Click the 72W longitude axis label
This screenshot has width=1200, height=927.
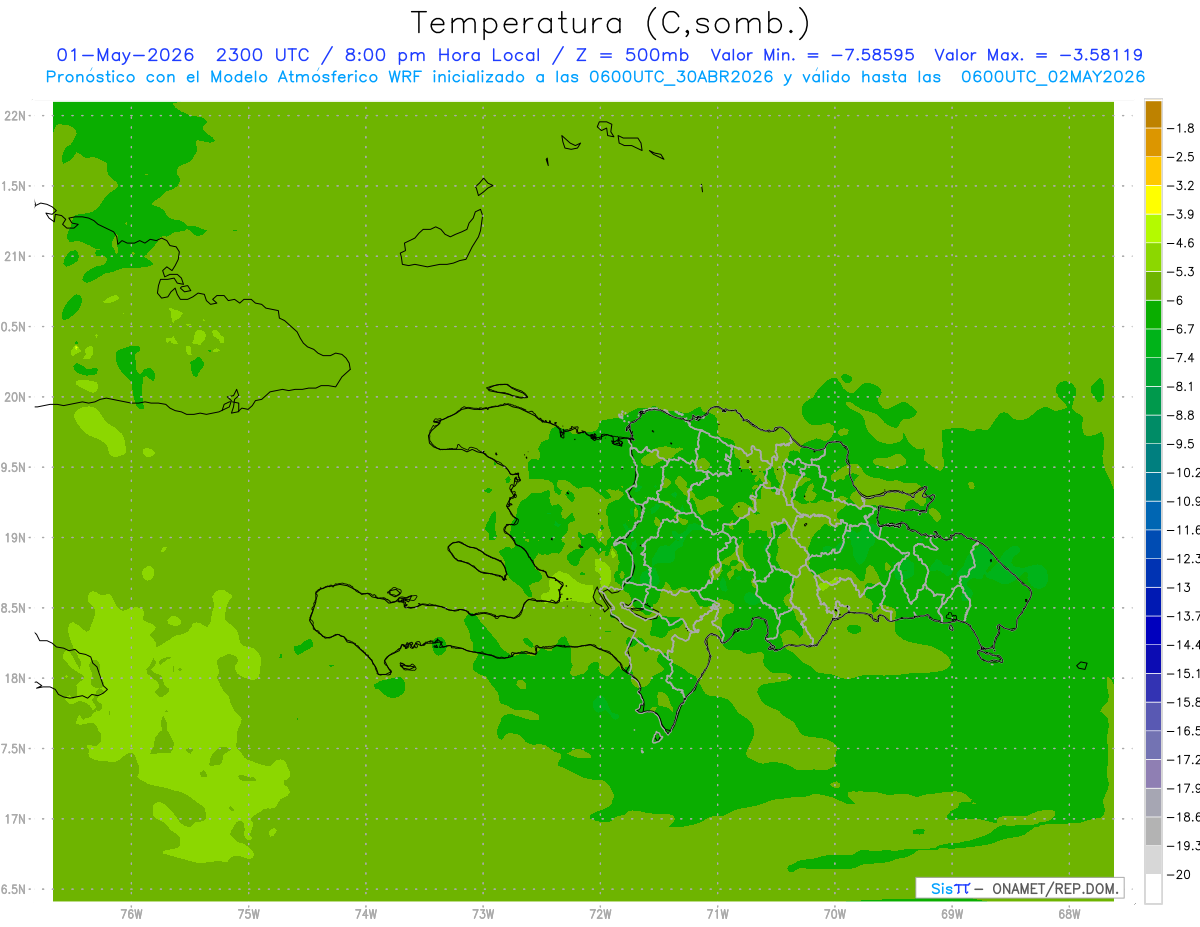click(601, 913)
